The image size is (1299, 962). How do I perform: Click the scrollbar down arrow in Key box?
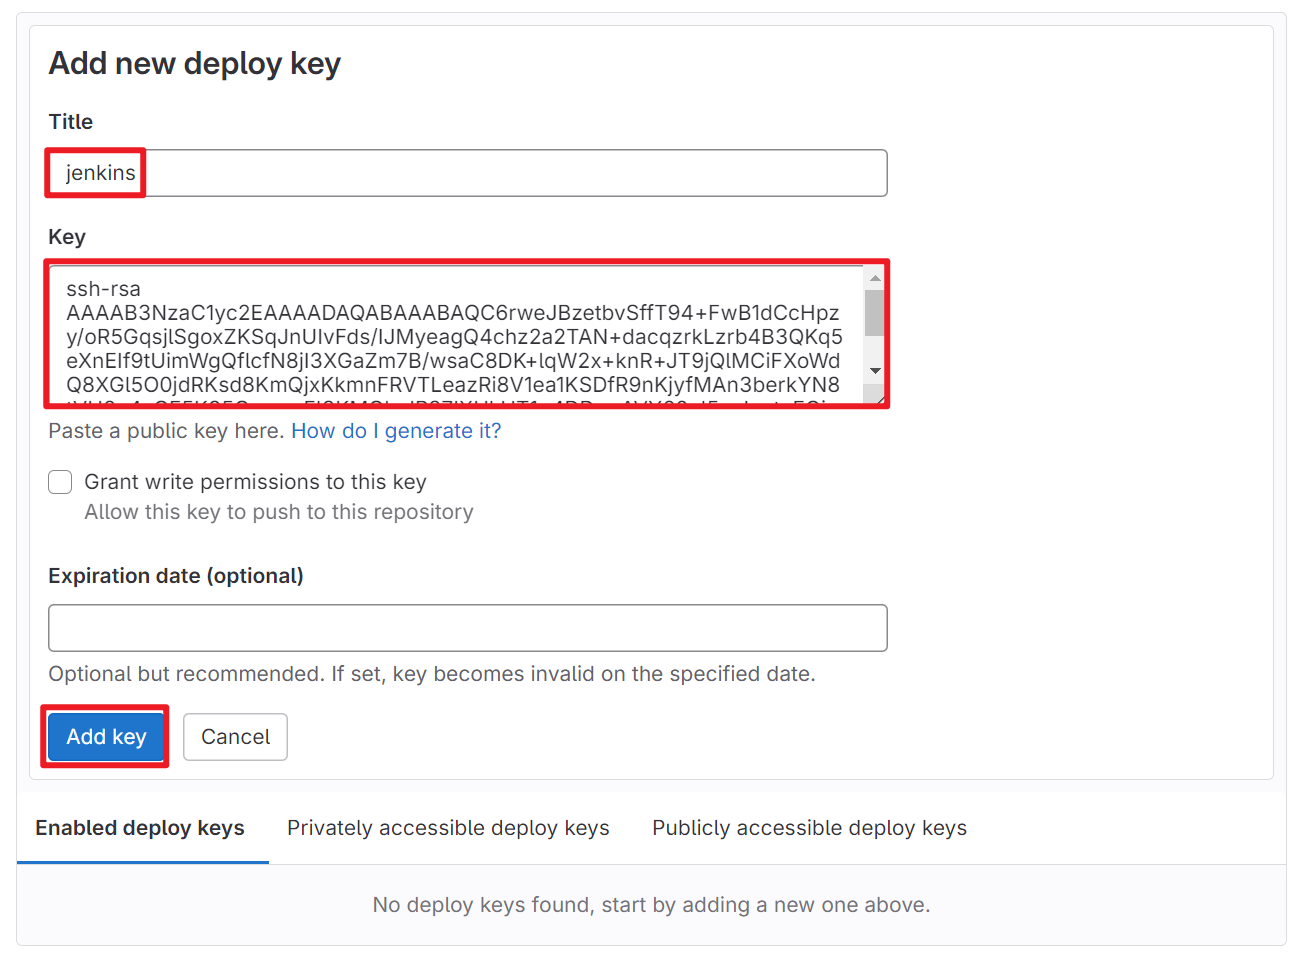click(x=875, y=371)
